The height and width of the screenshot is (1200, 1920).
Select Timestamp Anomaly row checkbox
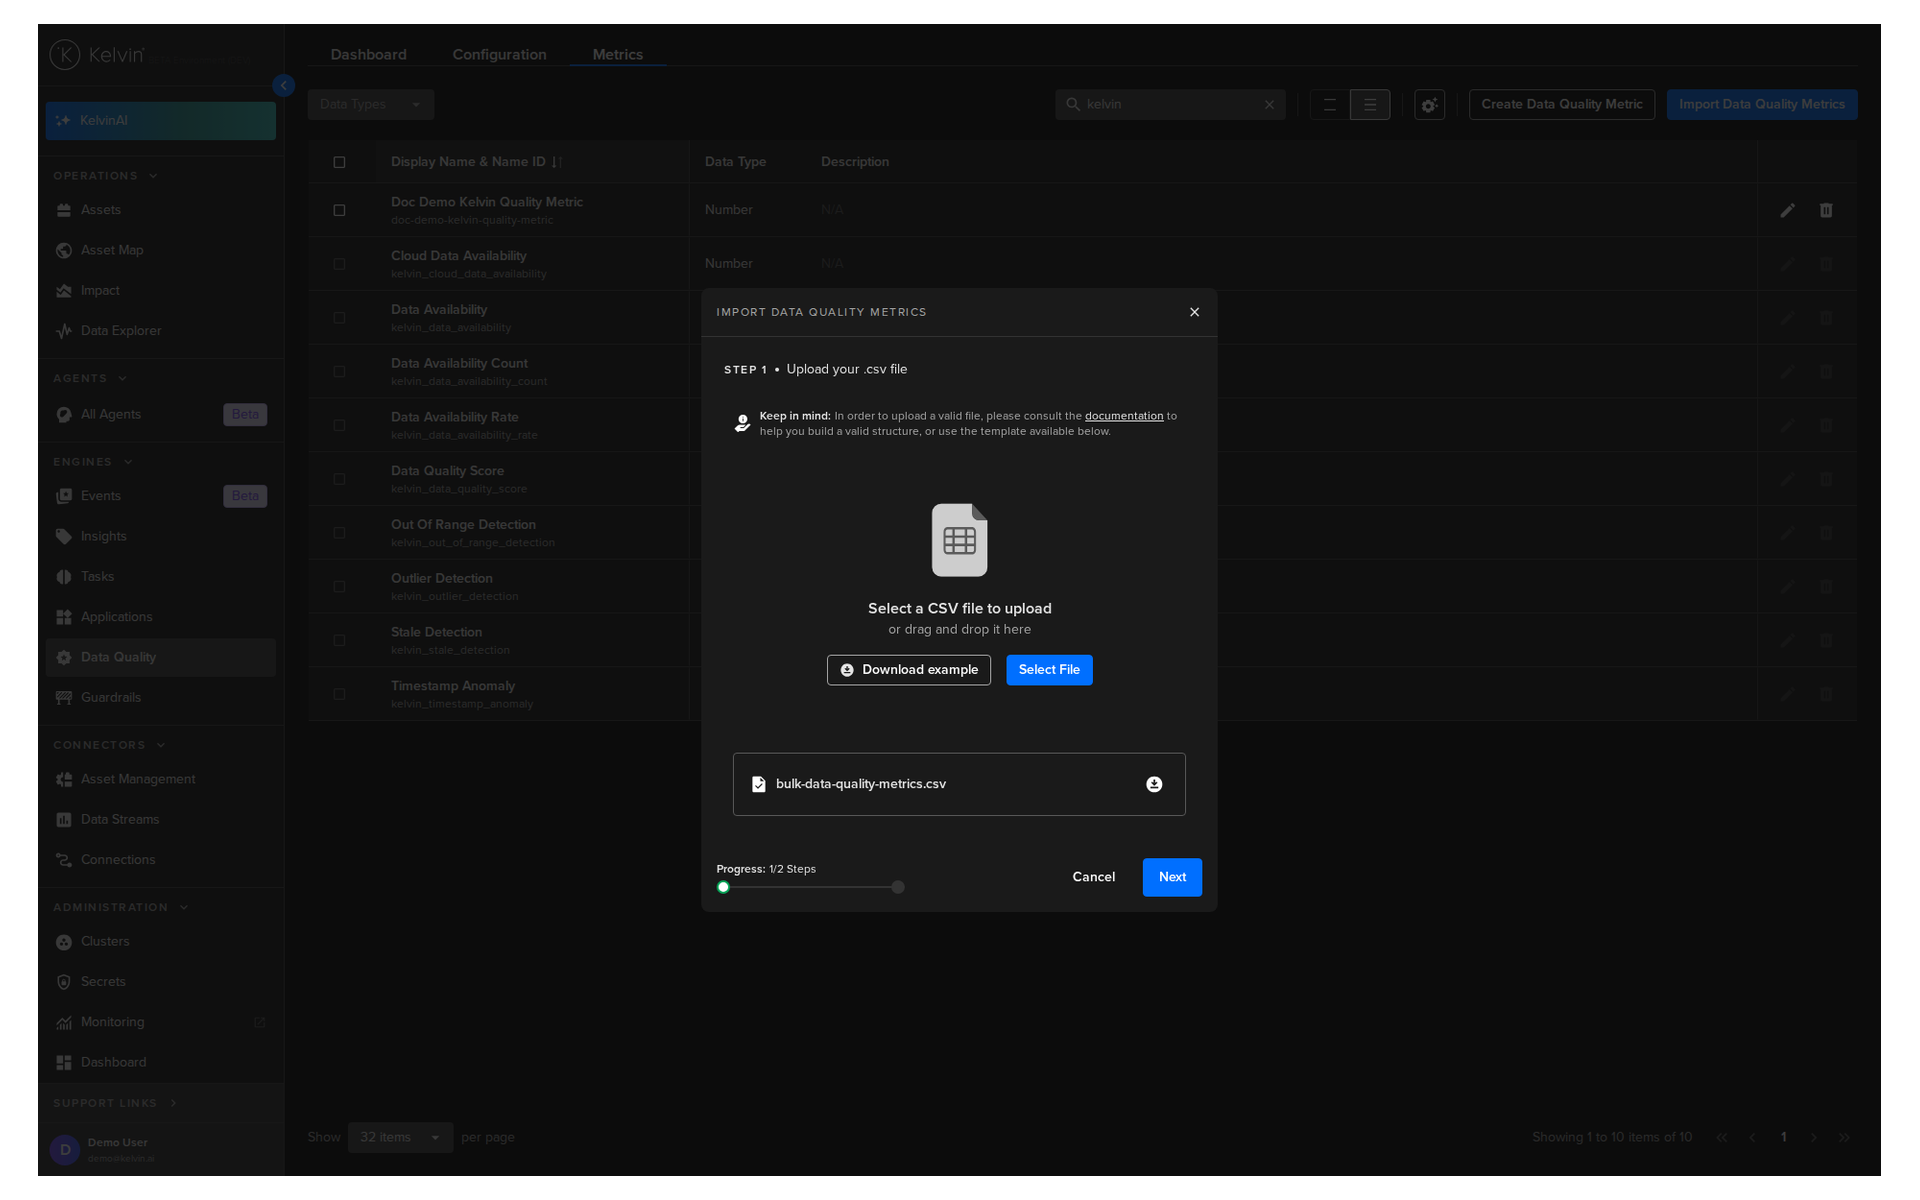click(339, 694)
